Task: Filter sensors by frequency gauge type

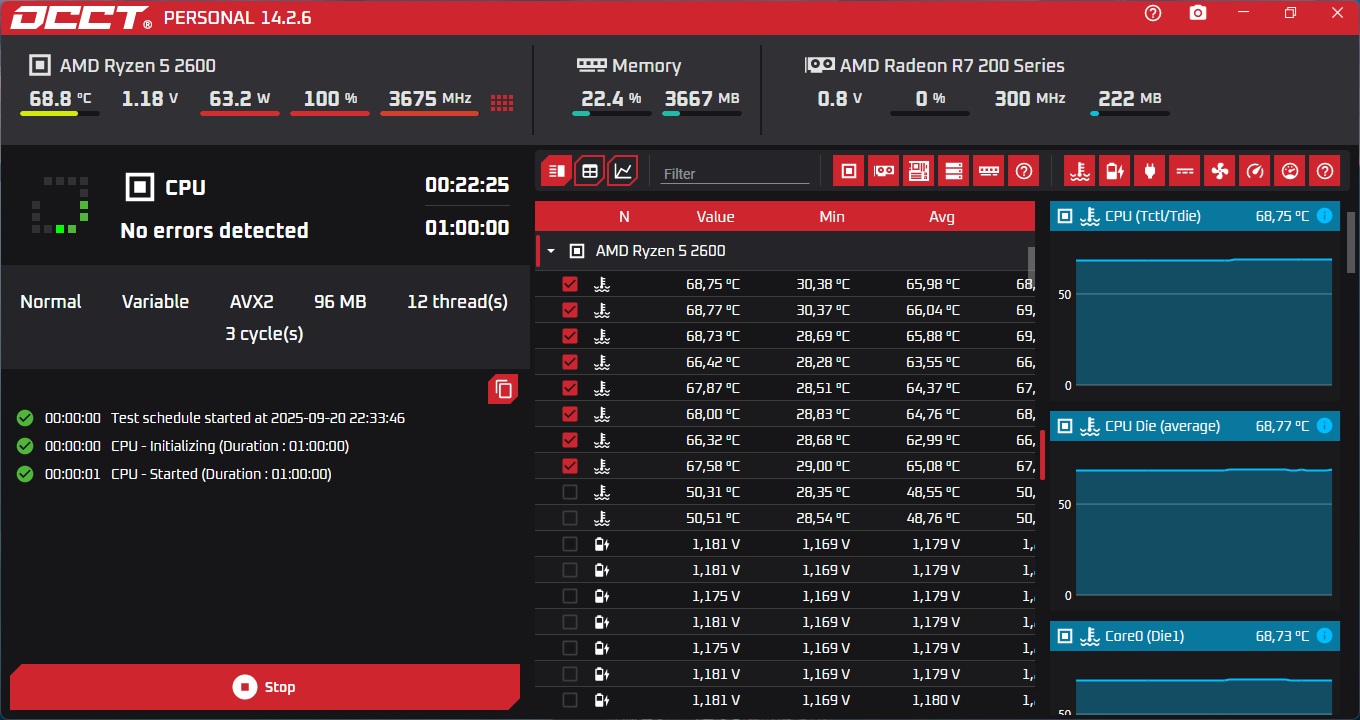Action: click(x=1254, y=171)
